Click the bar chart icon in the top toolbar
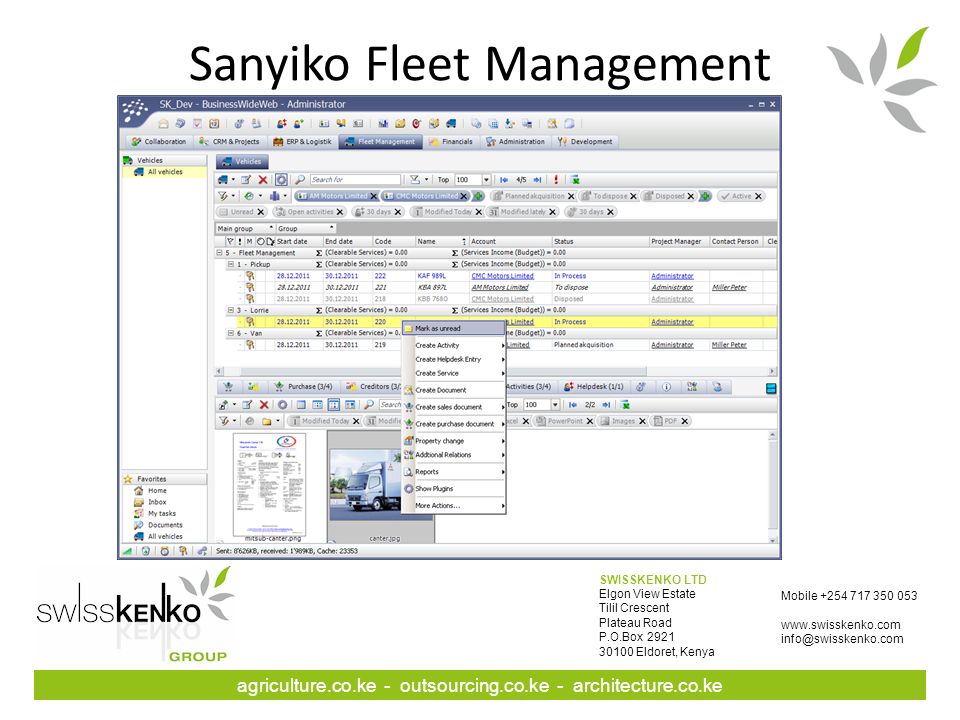The height and width of the screenshot is (720, 960). [x=383, y=124]
